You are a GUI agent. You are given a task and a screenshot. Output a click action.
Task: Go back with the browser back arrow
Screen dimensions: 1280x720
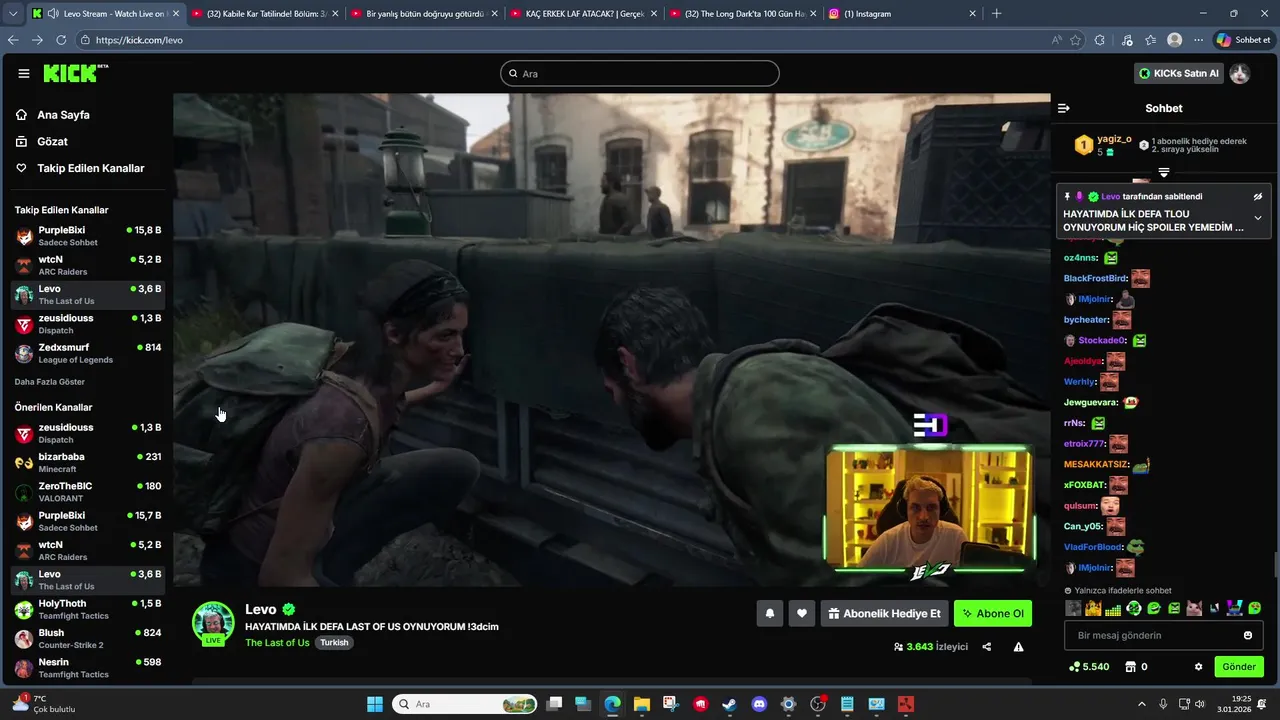point(13,40)
